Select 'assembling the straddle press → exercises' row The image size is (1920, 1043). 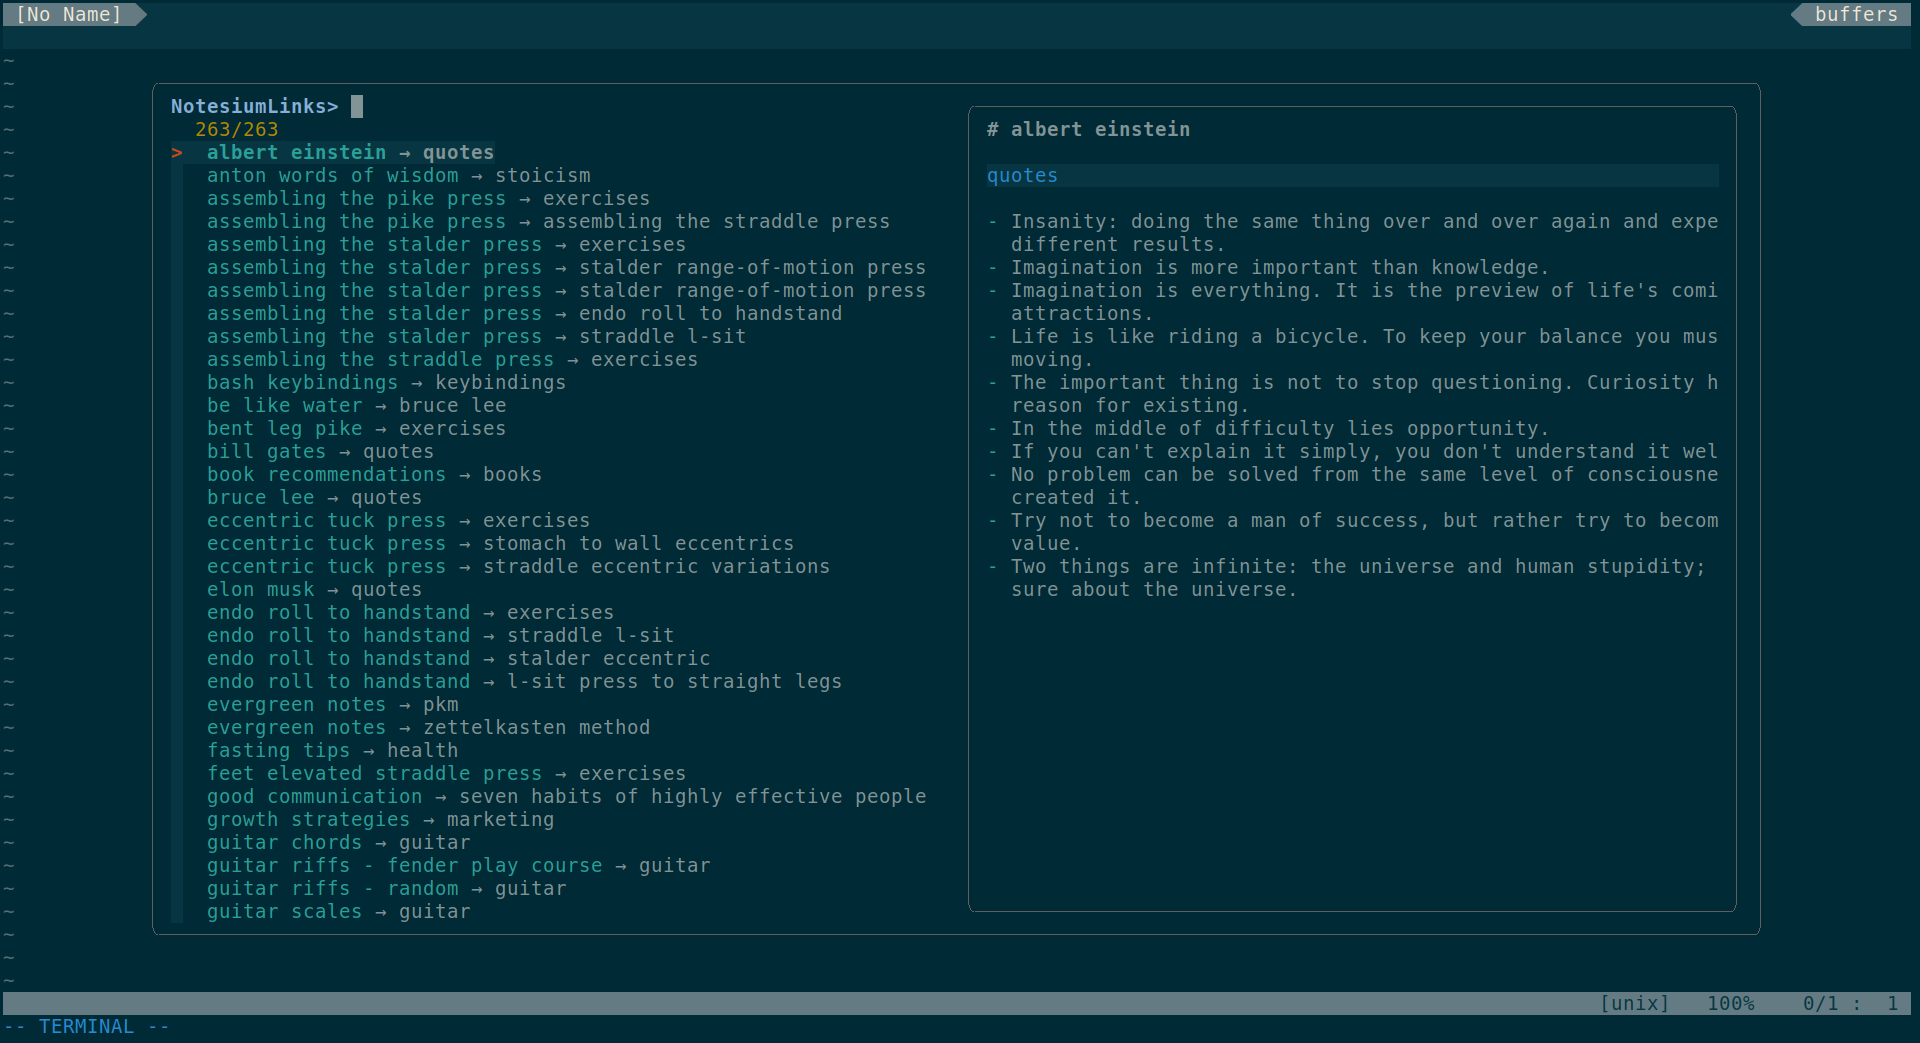point(452,359)
